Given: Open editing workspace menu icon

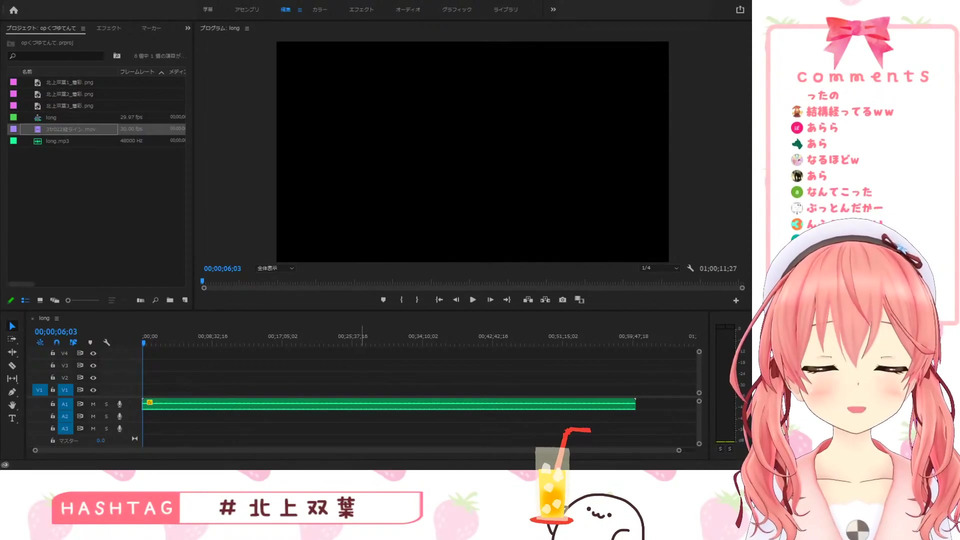Looking at the screenshot, I should tap(299, 10).
